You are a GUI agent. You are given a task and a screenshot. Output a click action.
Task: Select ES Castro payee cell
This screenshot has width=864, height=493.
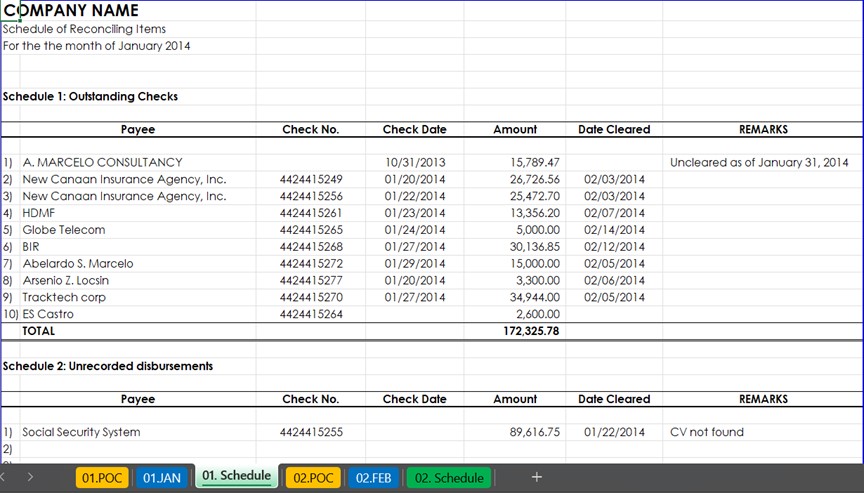coord(48,314)
